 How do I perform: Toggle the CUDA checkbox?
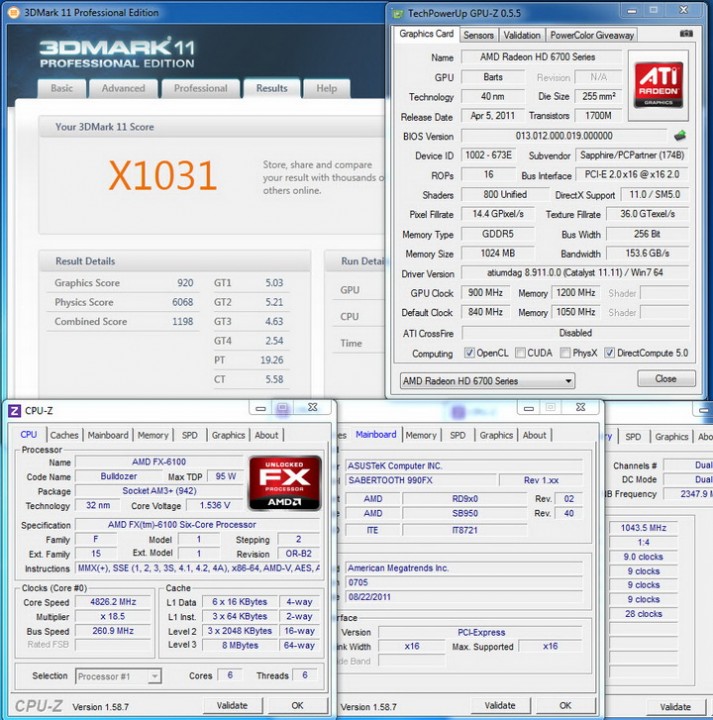coord(520,353)
